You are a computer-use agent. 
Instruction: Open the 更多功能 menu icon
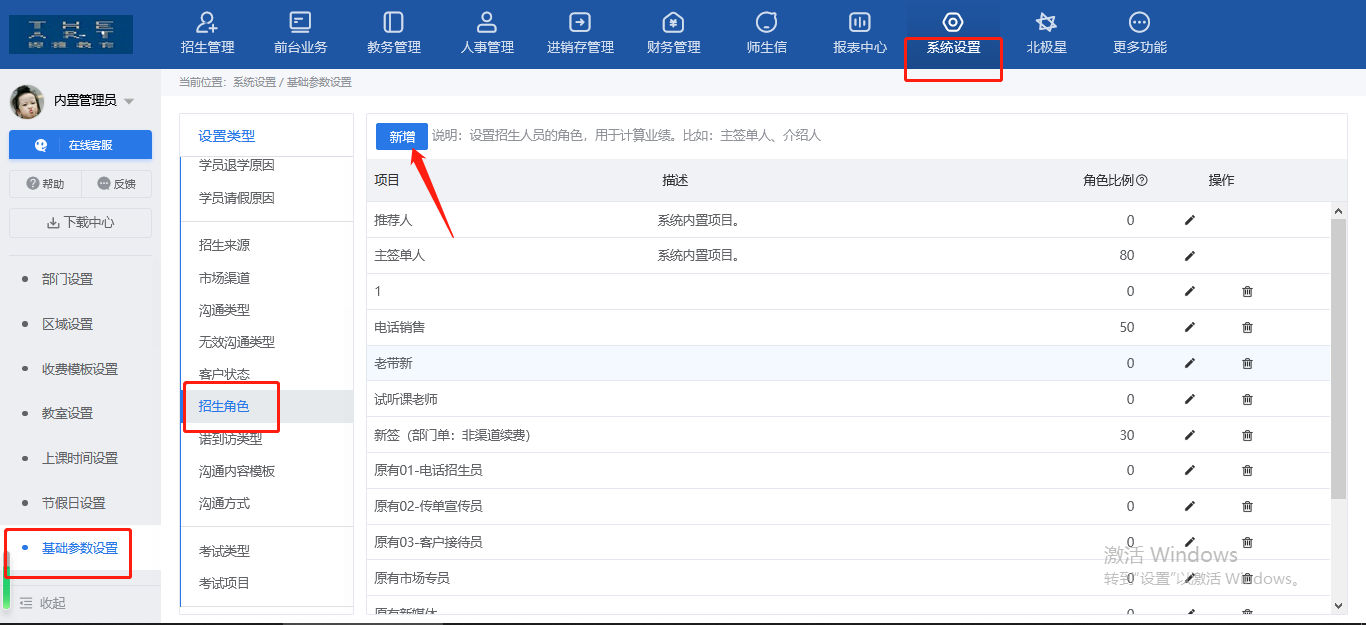click(1139, 22)
